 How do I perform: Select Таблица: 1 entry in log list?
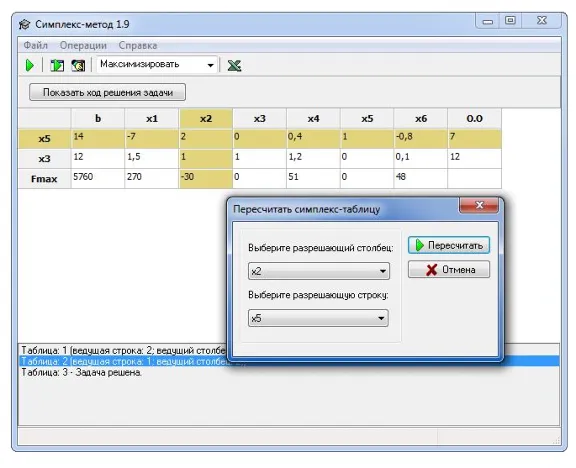[123, 350]
